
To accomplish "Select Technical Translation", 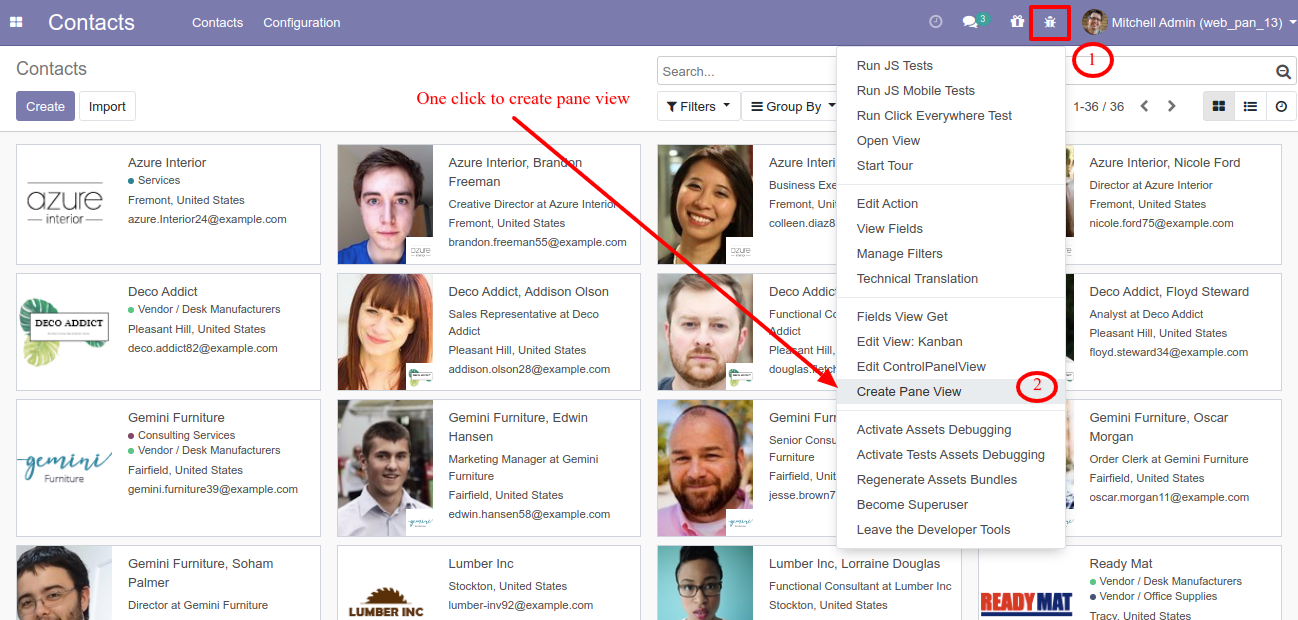I will [917, 279].
